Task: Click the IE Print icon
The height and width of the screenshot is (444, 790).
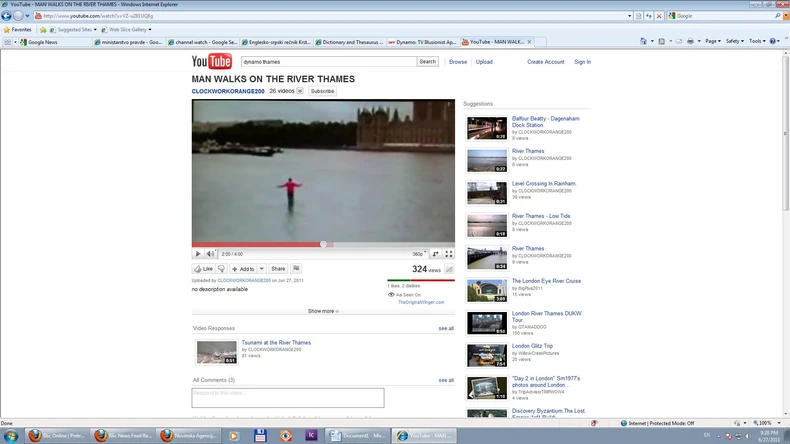Action: tap(690, 41)
